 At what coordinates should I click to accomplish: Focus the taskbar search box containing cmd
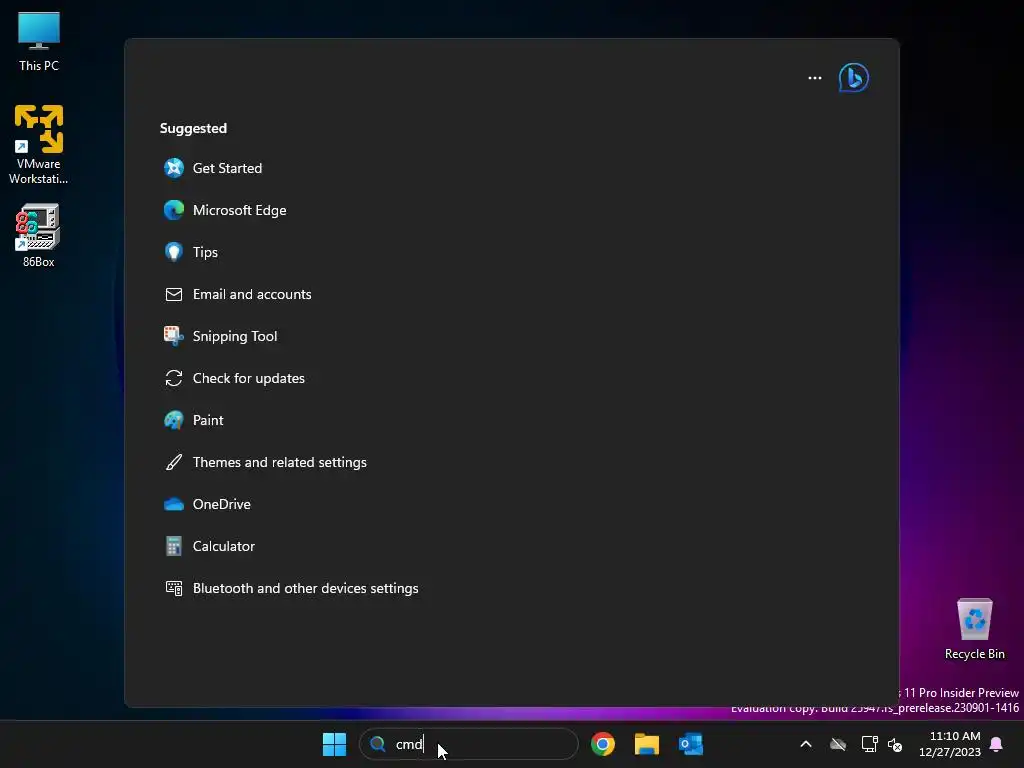[469, 744]
